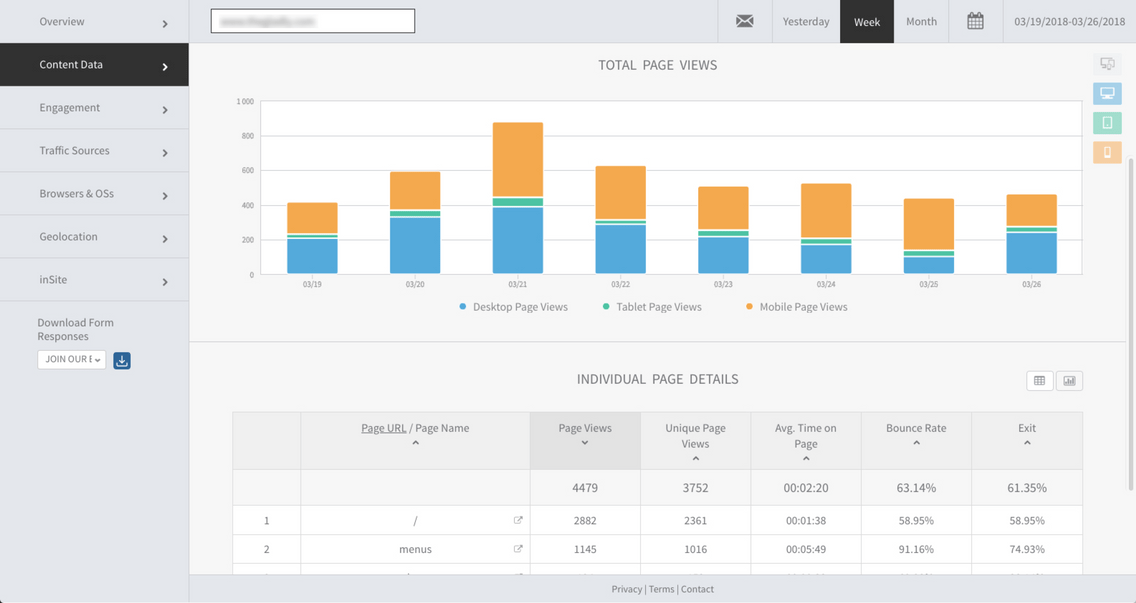Screen dimensions: 1136x603
Task: Open the JOIN OUR form dropdown
Action: [72, 360]
